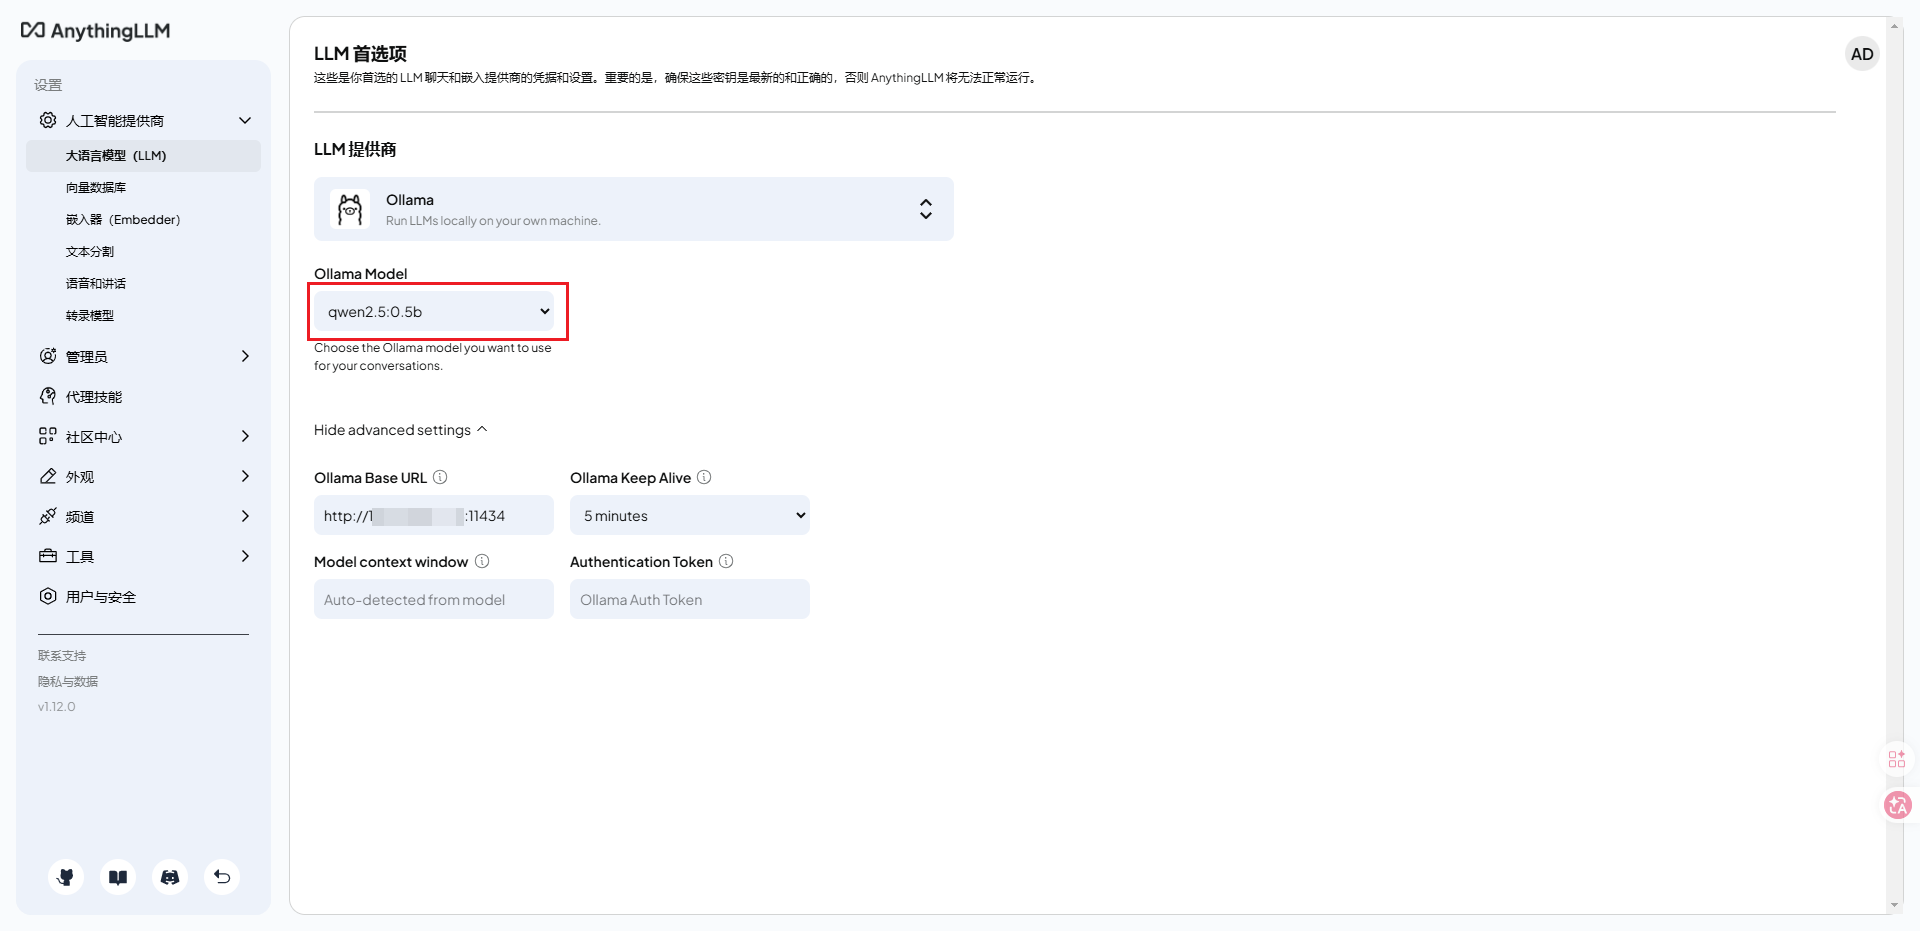Click the floating grid-plus widget icon
The image size is (1920, 931).
1897,759
